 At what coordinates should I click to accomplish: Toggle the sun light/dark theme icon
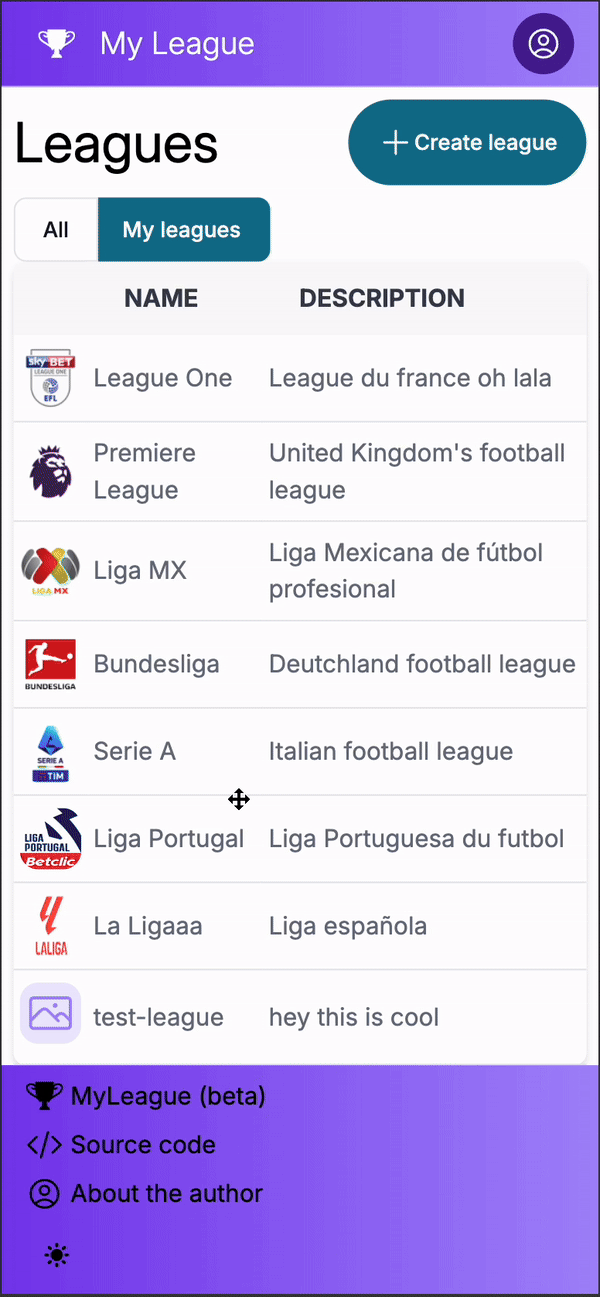pyautogui.click(x=57, y=1255)
